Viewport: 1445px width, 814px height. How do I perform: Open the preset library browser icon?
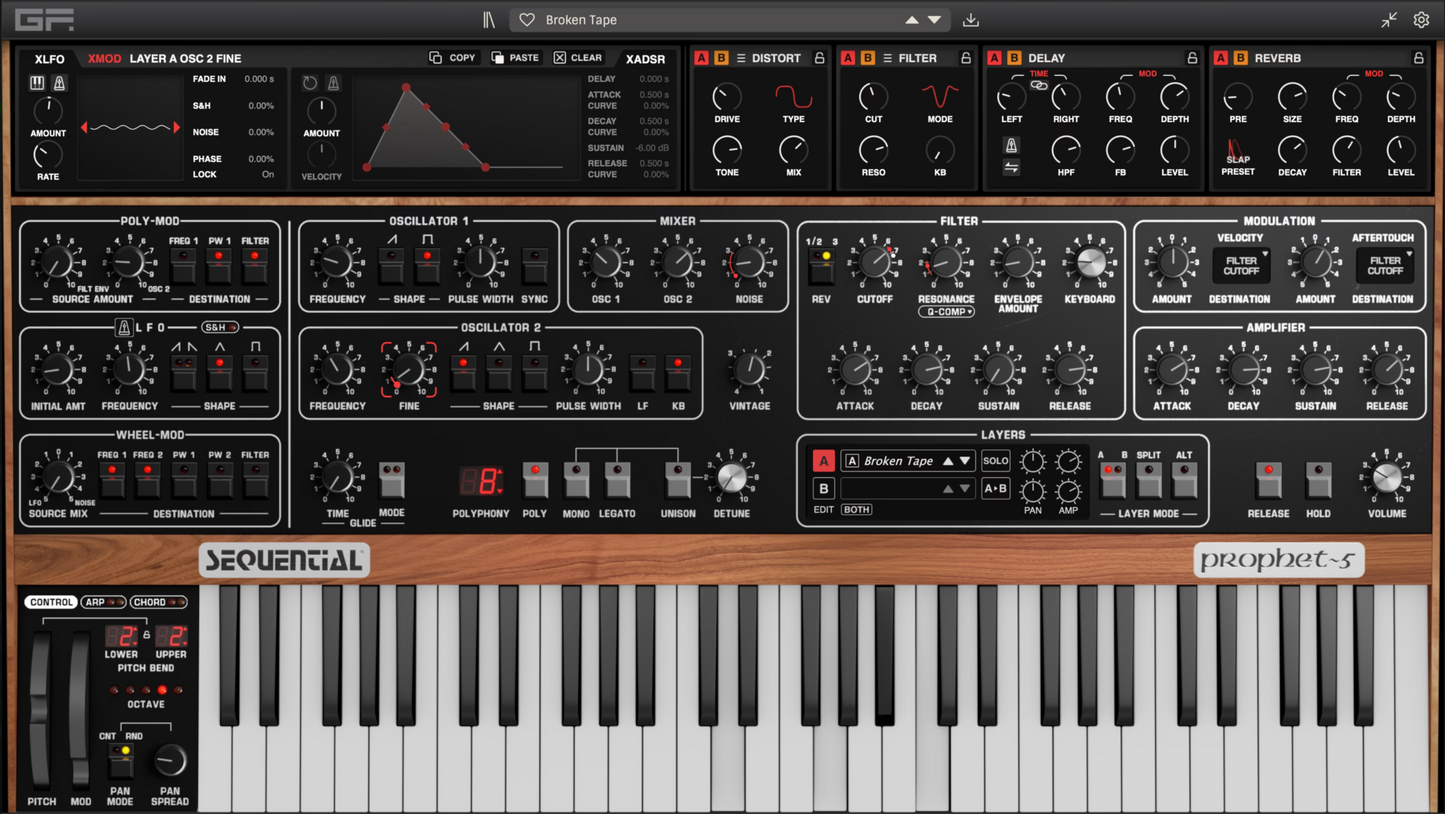pyautogui.click(x=489, y=20)
